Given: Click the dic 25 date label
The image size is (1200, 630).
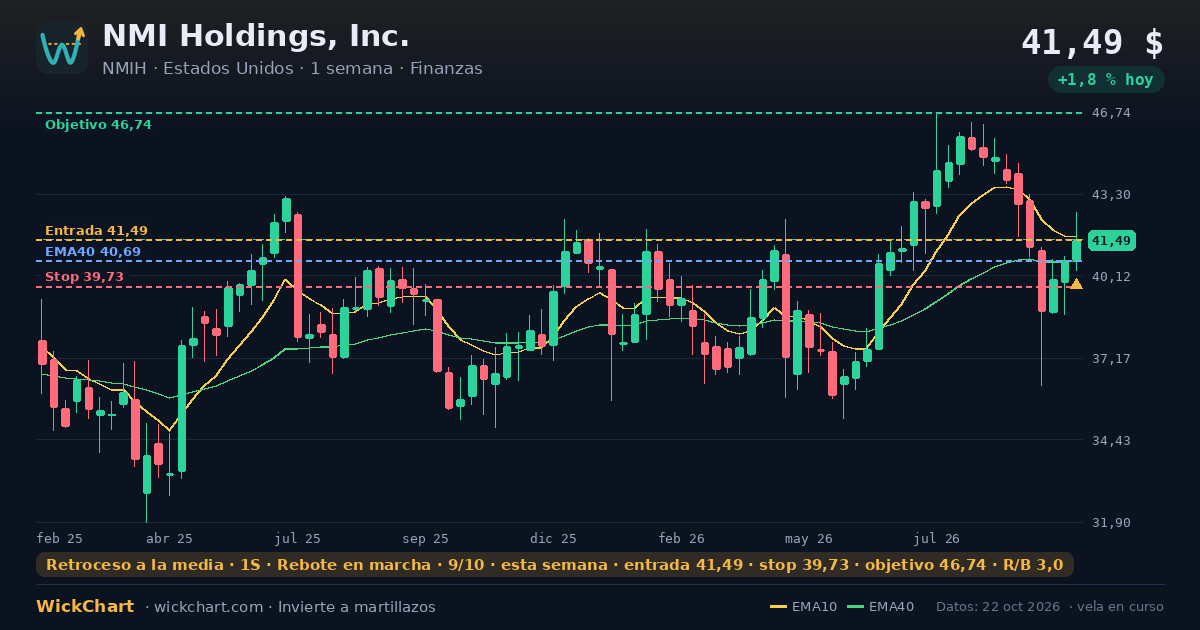Looking at the screenshot, I should (x=554, y=538).
